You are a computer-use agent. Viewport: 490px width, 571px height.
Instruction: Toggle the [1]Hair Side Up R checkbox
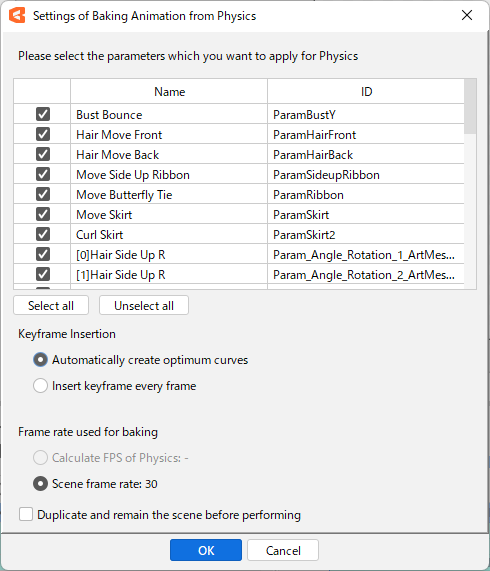click(43, 275)
